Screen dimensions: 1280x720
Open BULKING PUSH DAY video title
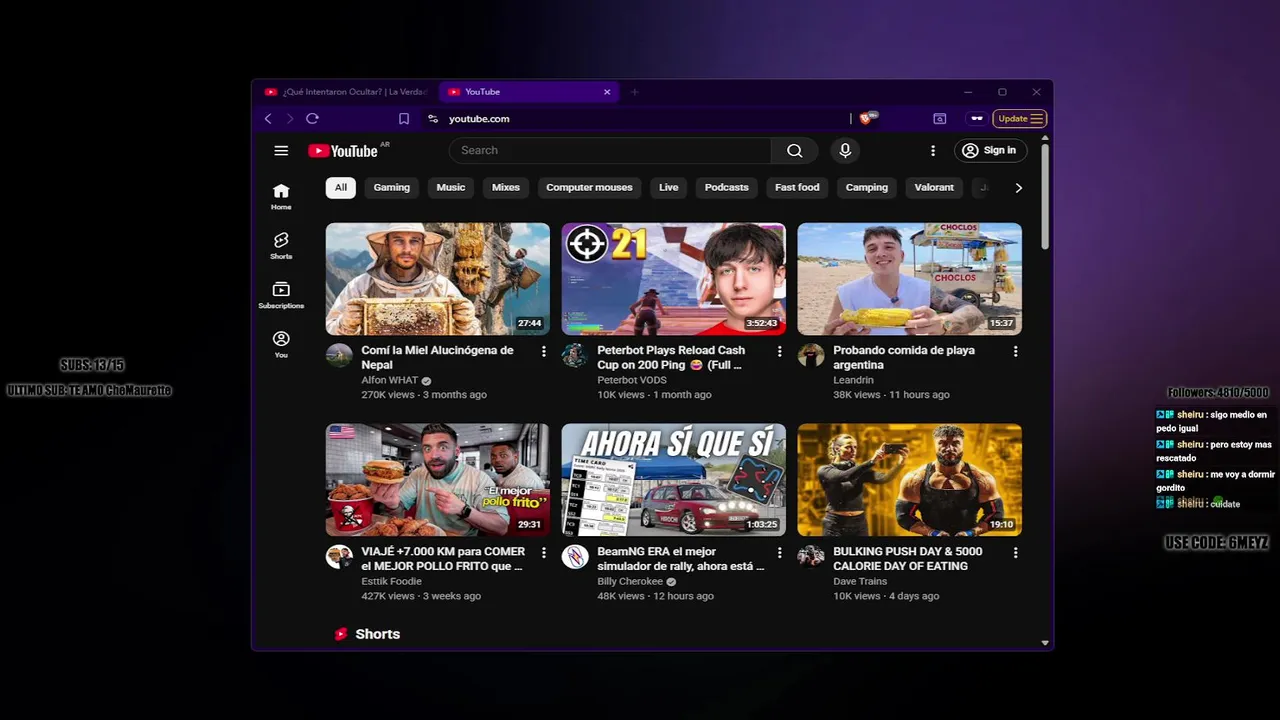click(x=908, y=558)
